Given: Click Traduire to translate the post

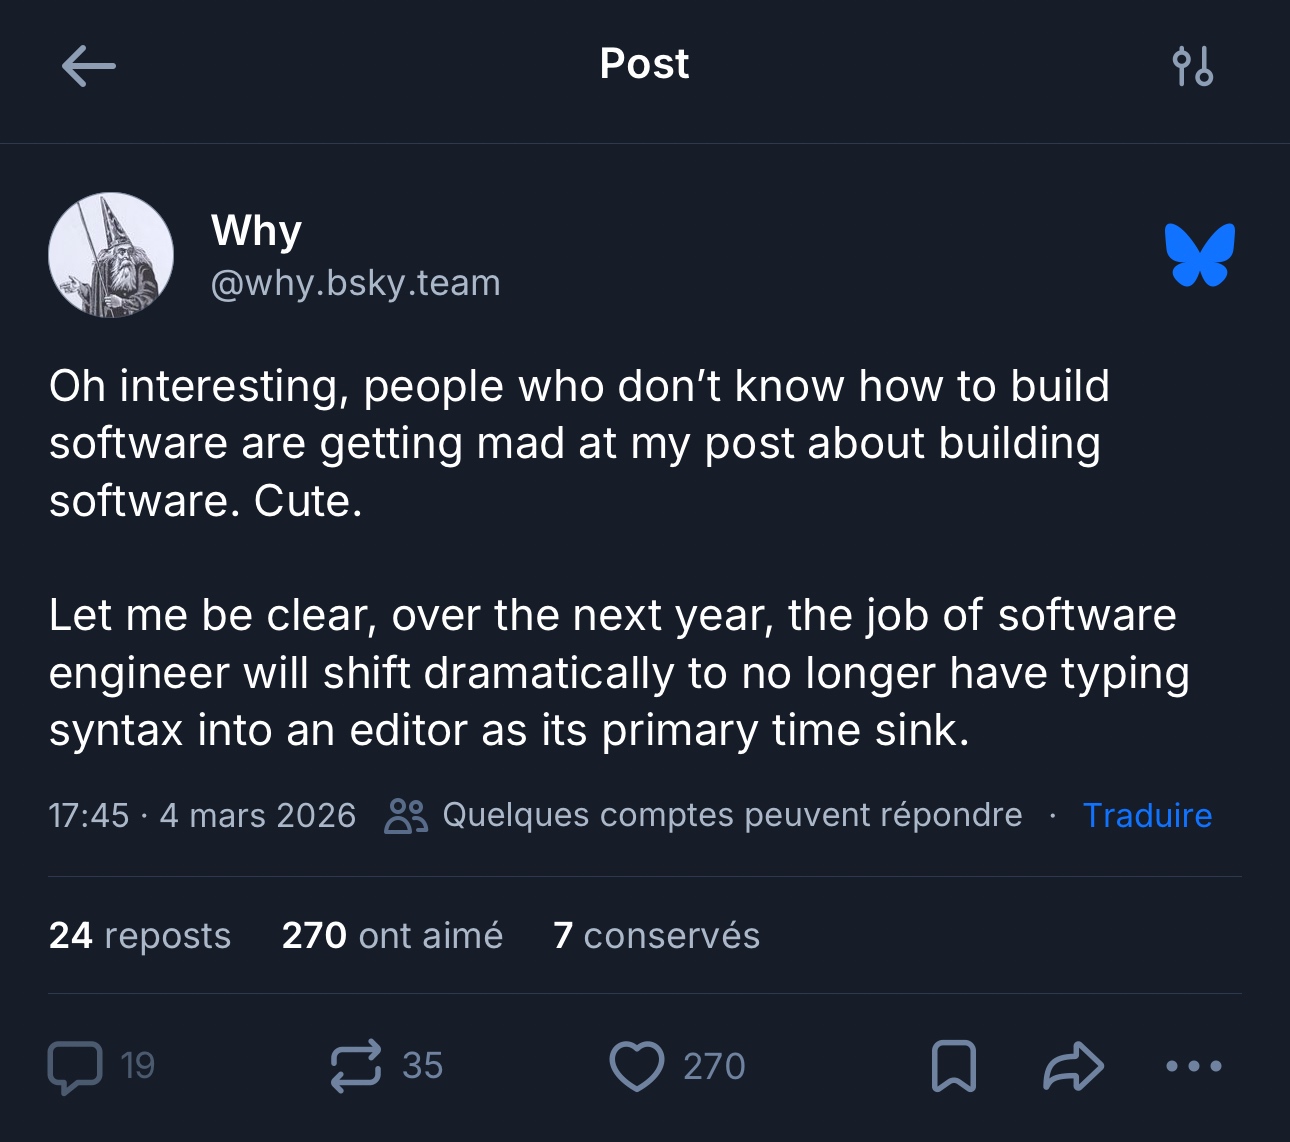Looking at the screenshot, I should [1147, 816].
